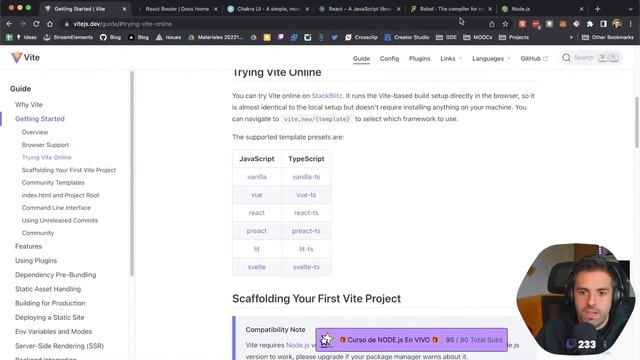640x360 pixels.
Task: Go to Community Templates section
Action: tap(53, 182)
